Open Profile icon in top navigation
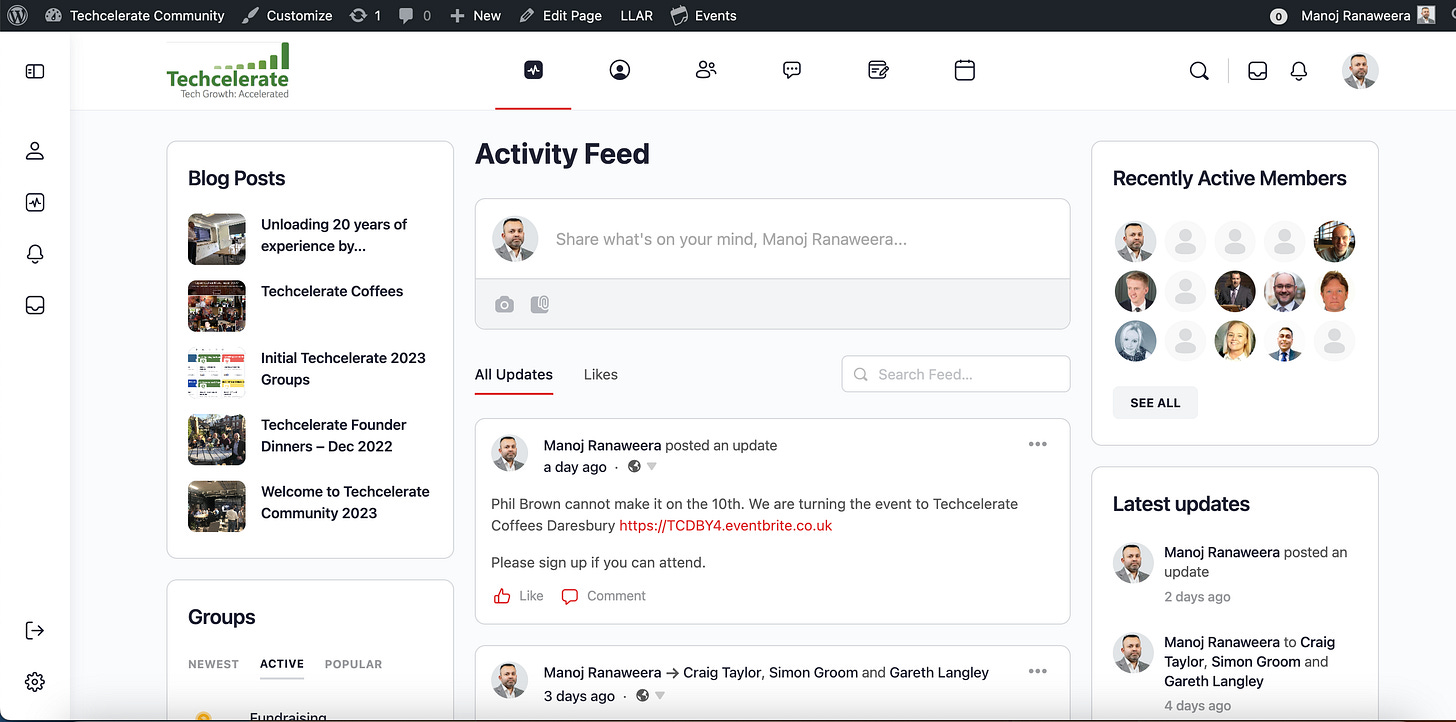 [620, 70]
